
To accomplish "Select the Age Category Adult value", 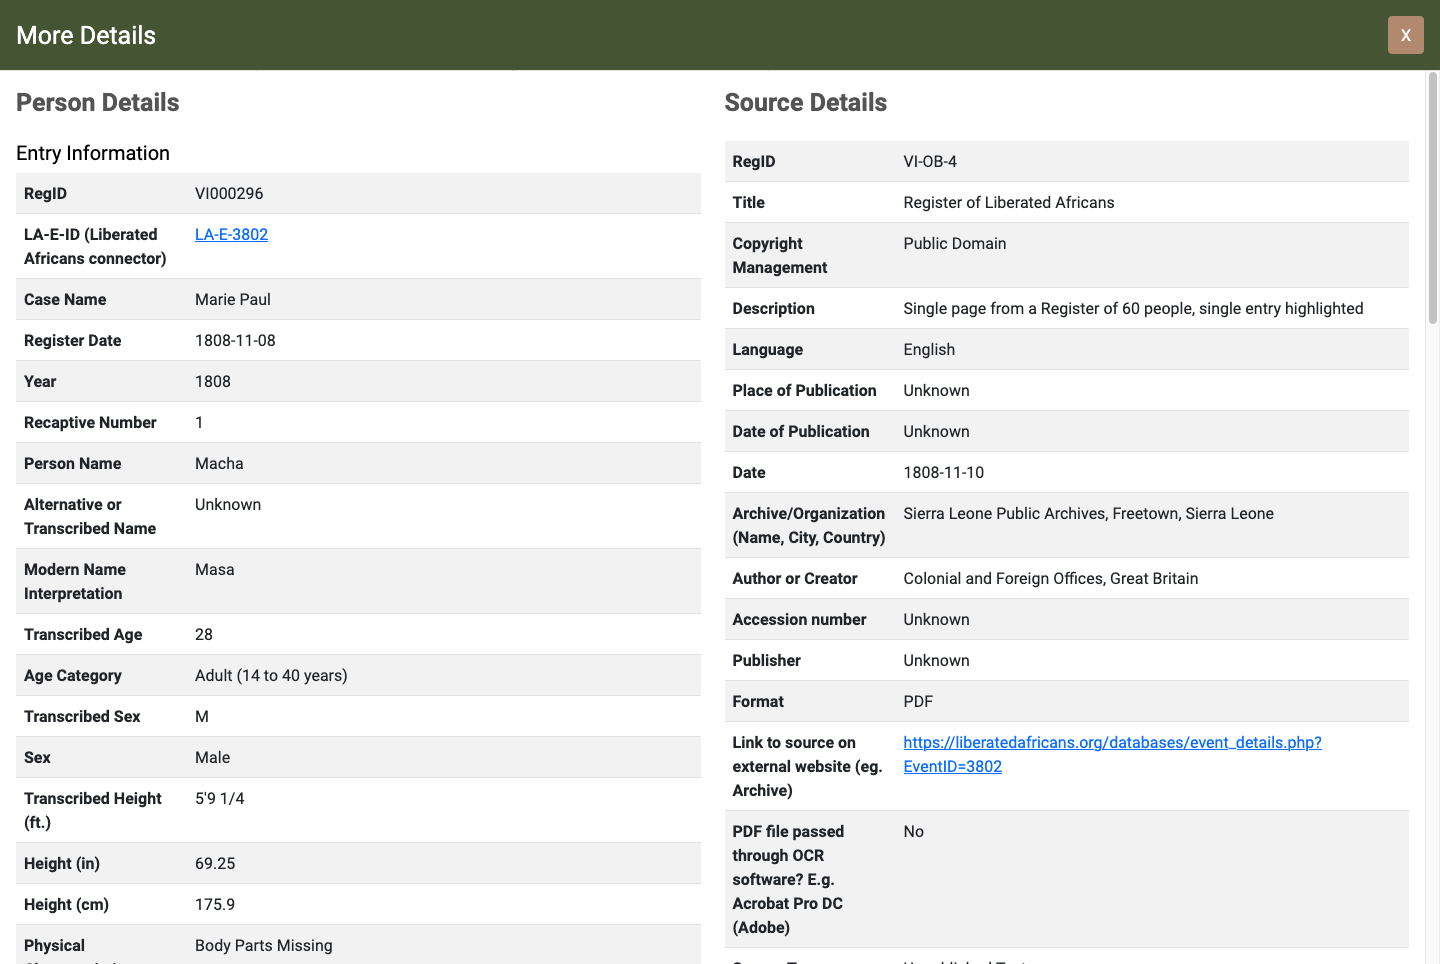I will click(x=271, y=675).
